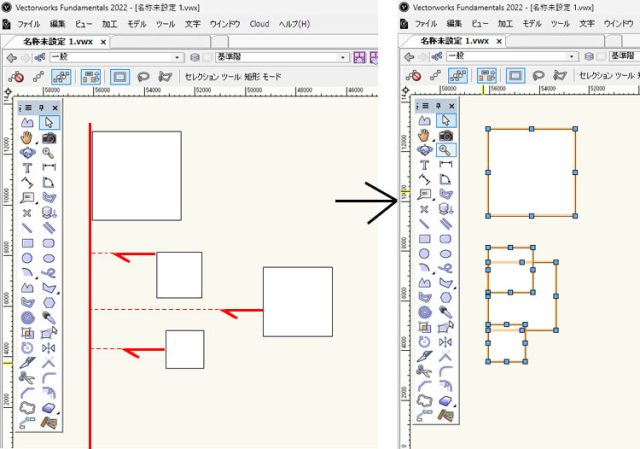Screen dimensions: 640x449
Task: Select the Pan hand tool in left palette
Action: click(x=27, y=137)
